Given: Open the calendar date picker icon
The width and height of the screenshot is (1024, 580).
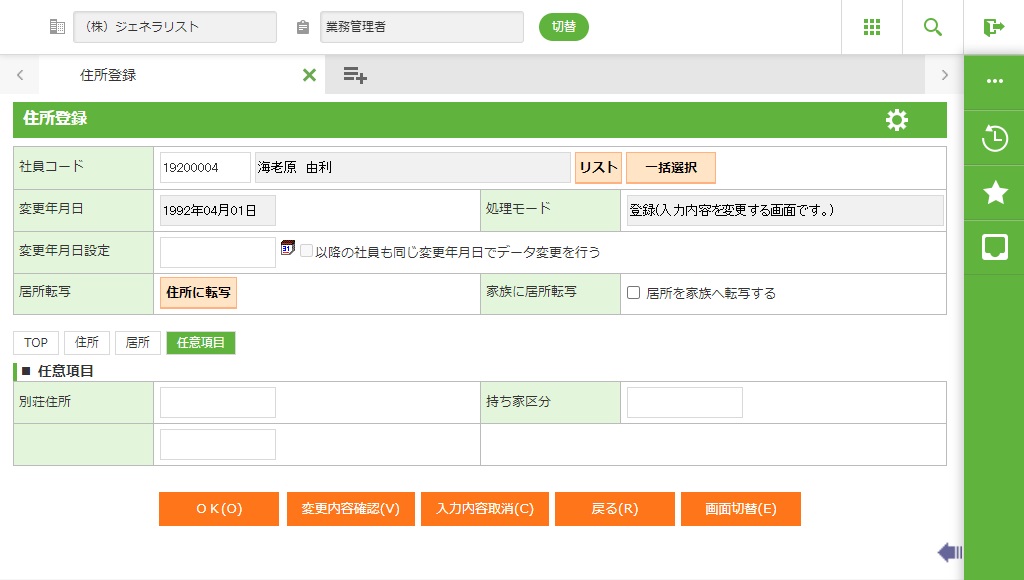Looking at the screenshot, I should [x=287, y=248].
